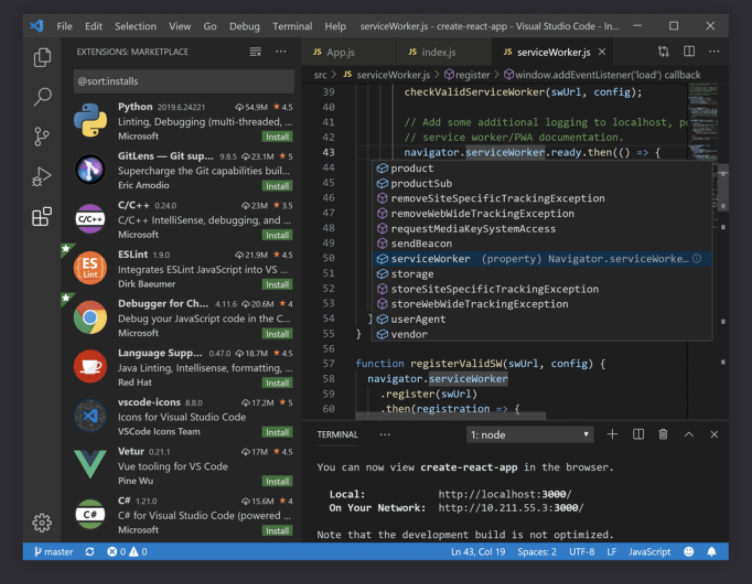The image size is (752, 584).
Task: Open the Go menu
Action: pyautogui.click(x=210, y=26)
